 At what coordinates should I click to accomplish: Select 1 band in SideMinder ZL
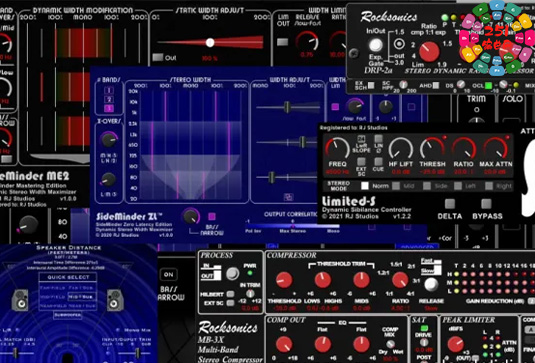tap(109, 90)
